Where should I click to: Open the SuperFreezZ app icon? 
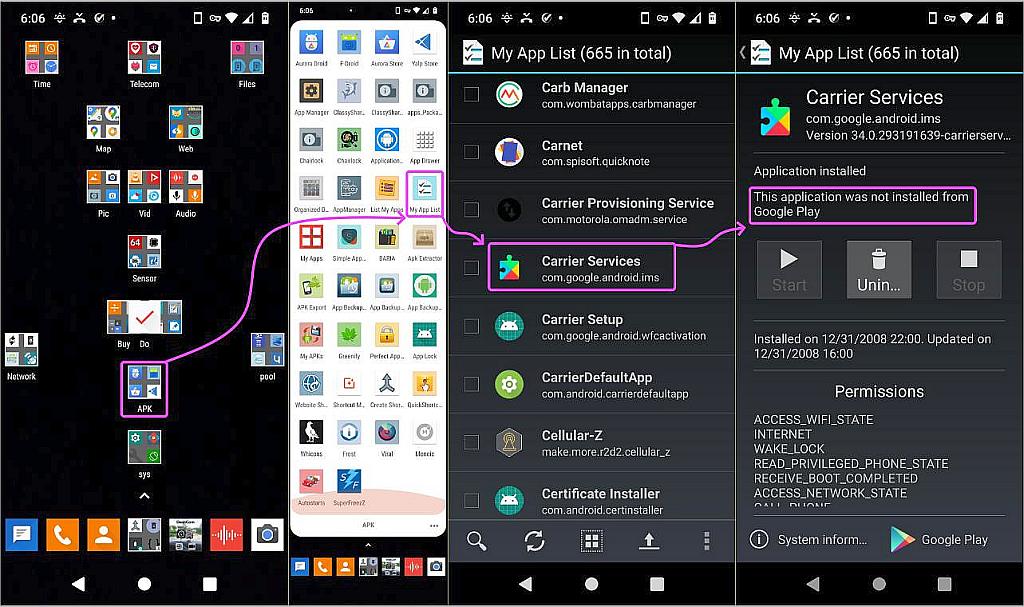pos(349,482)
